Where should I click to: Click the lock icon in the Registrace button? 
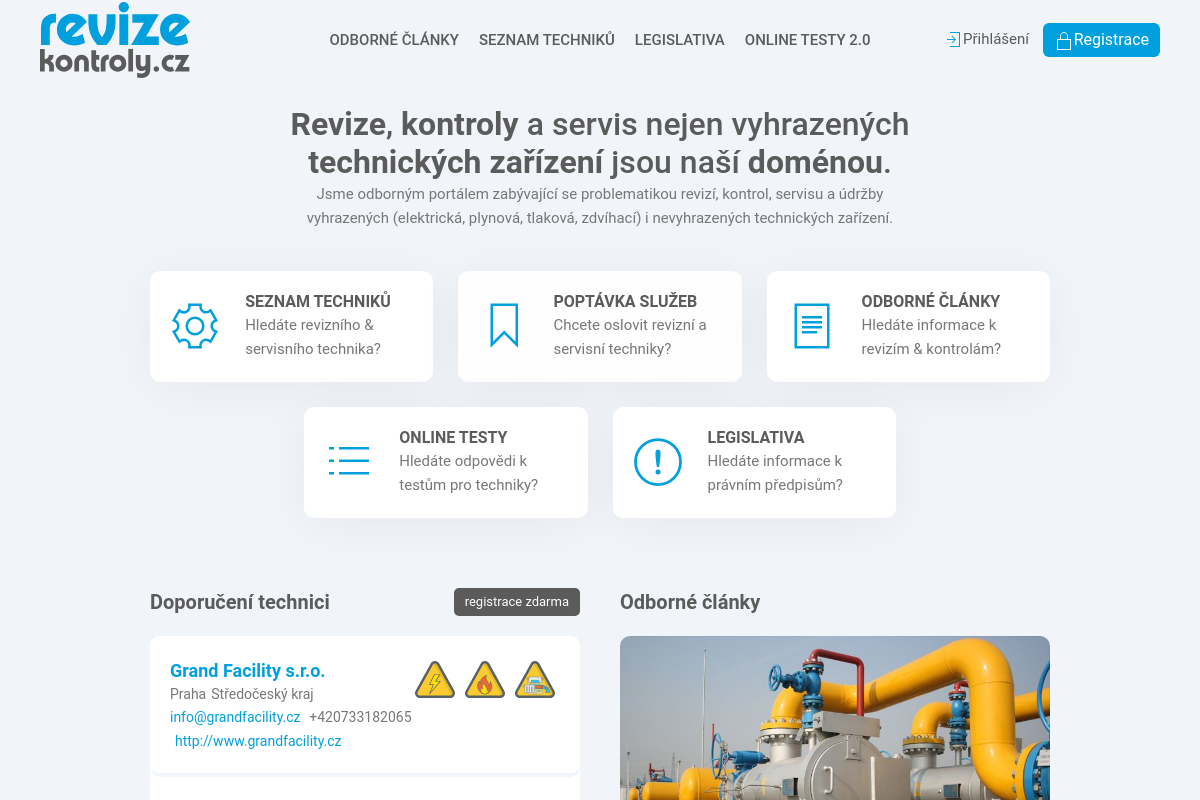pos(1064,40)
